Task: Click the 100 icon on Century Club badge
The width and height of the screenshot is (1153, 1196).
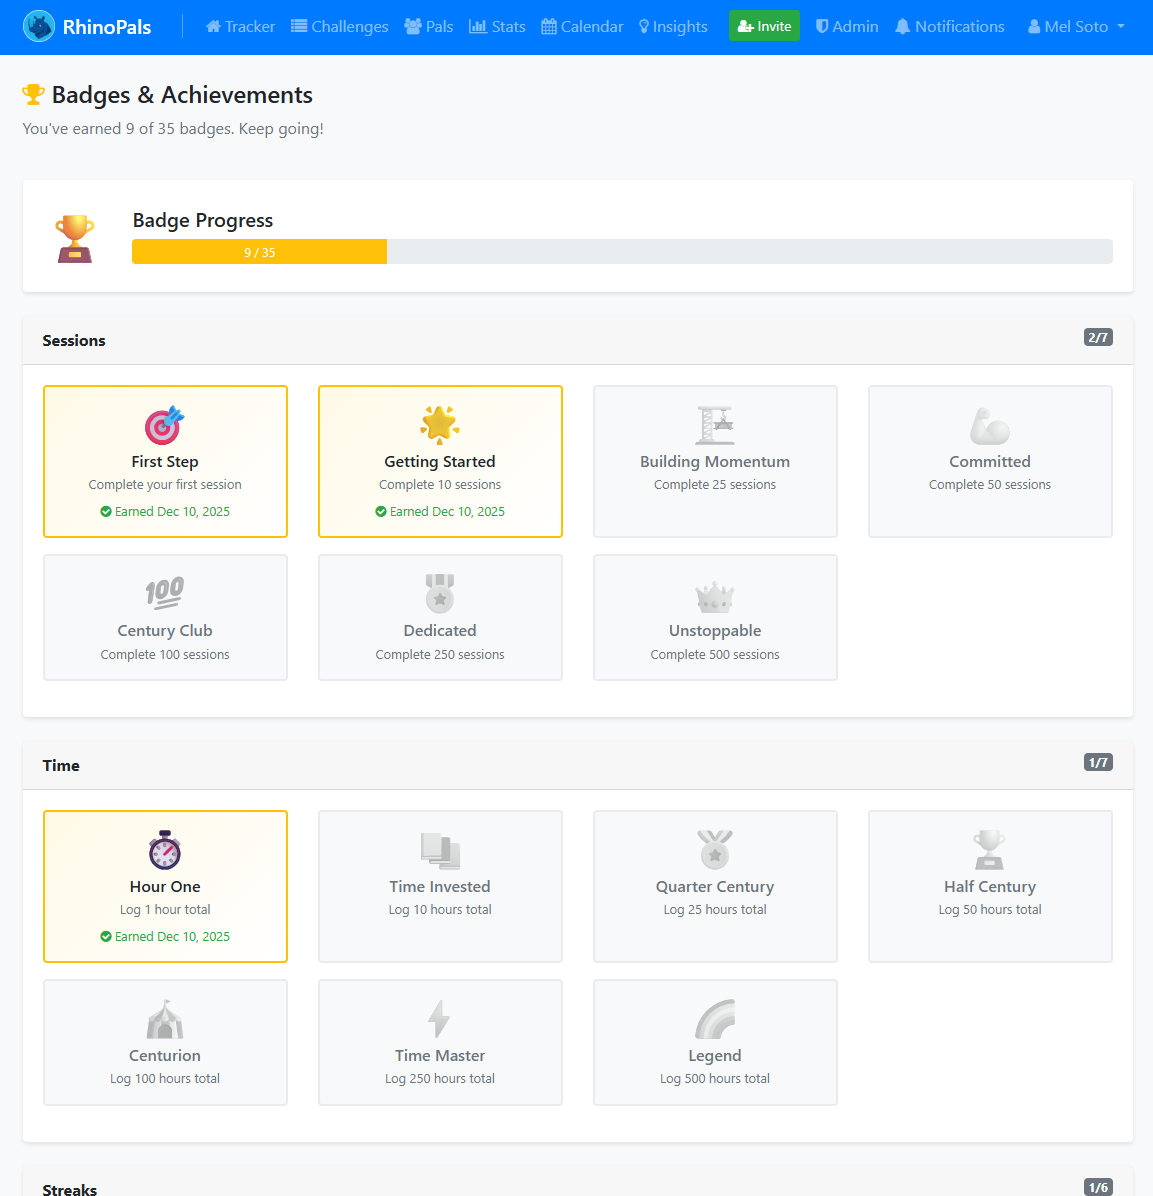Action: 165,594
